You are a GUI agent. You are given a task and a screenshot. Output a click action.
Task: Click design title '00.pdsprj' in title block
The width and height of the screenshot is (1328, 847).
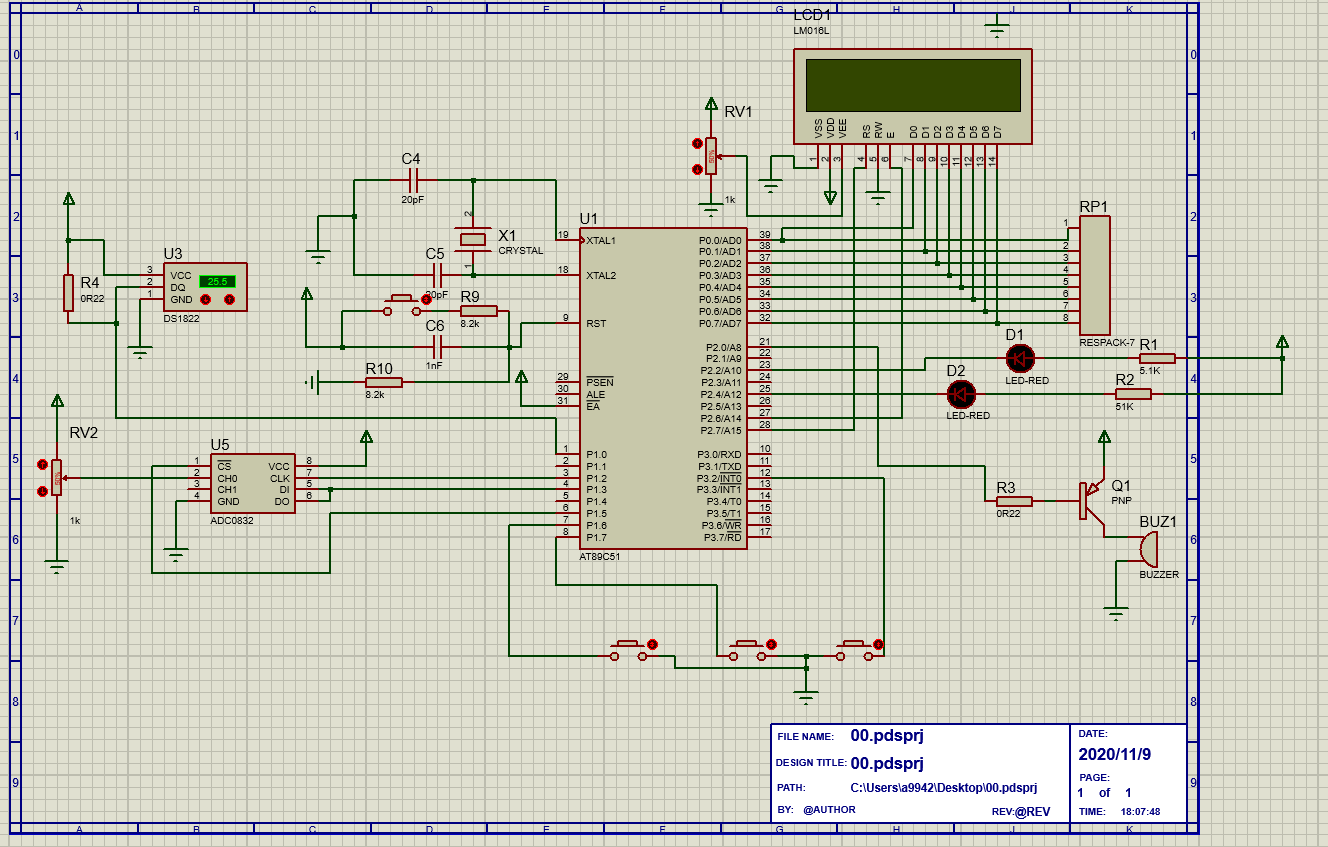click(887, 763)
